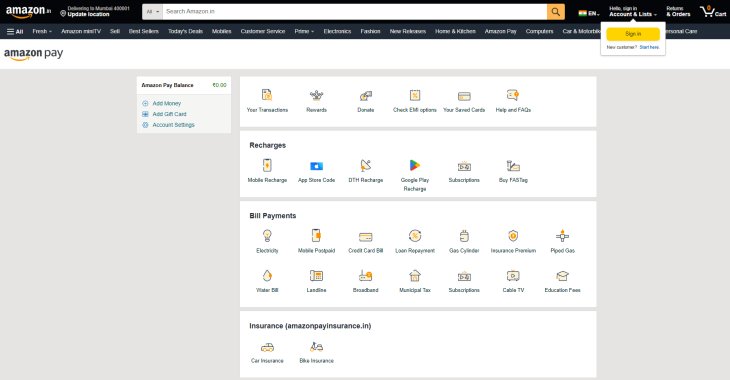Open Home & Kitchen in navigation bar
This screenshot has height=380, width=730.
tap(455, 31)
